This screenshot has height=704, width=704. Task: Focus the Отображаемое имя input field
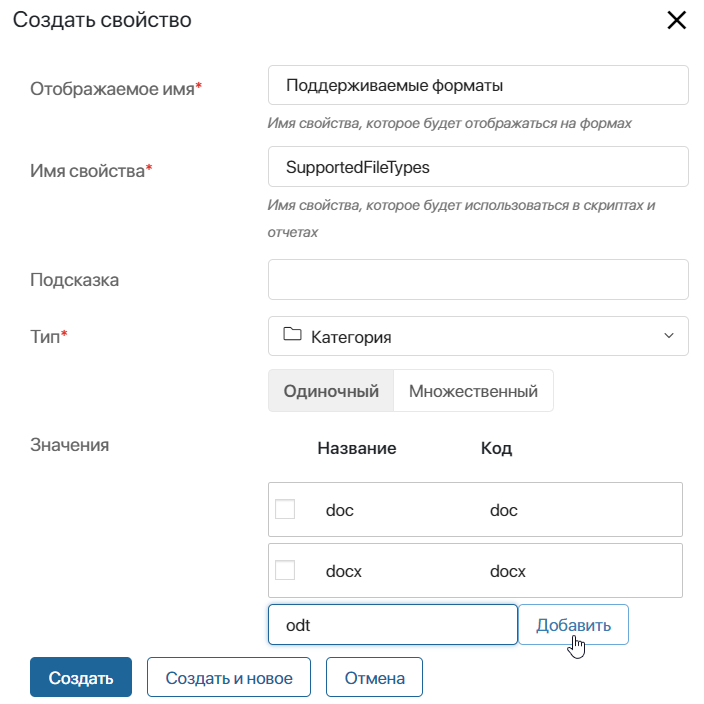pyautogui.click(x=478, y=85)
